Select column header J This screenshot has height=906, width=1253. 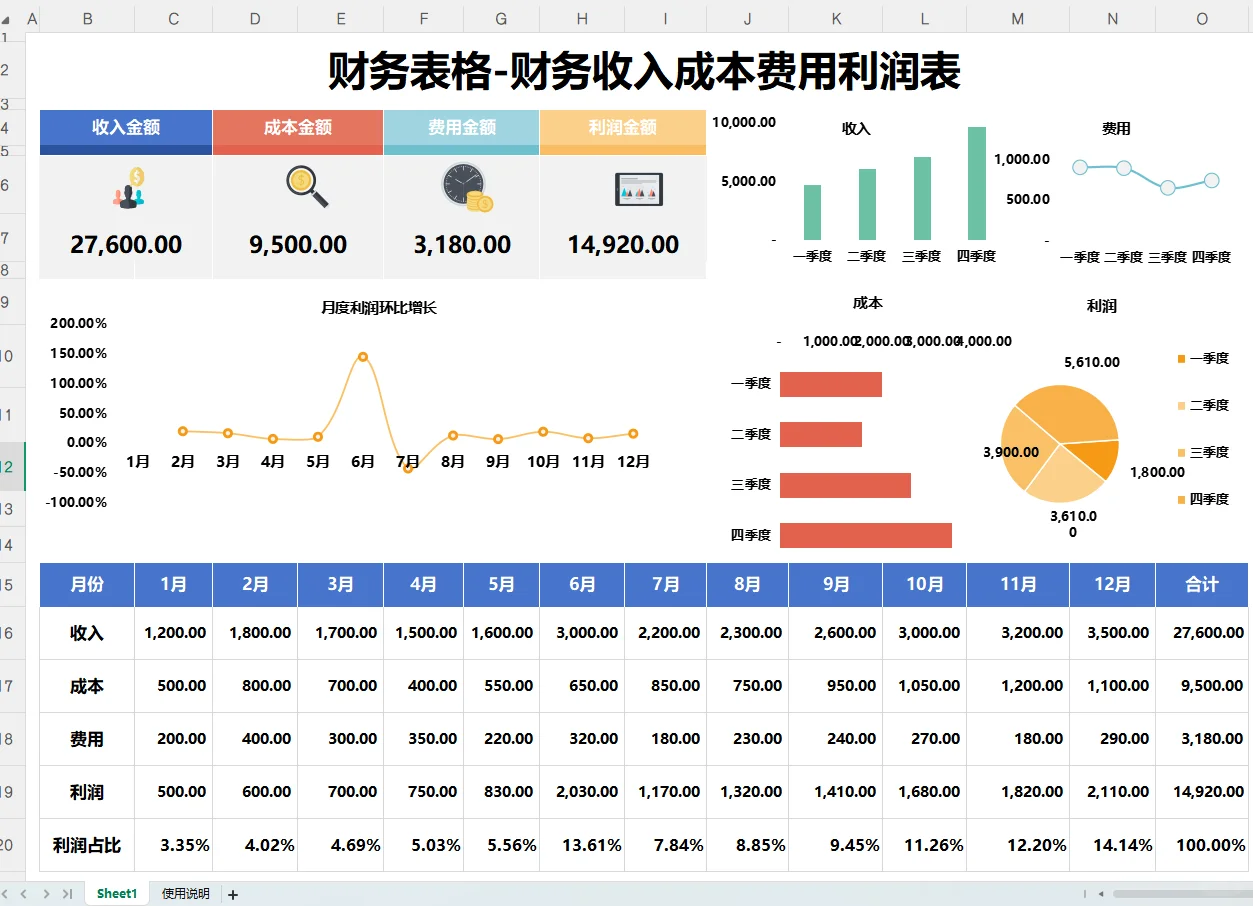point(745,18)
